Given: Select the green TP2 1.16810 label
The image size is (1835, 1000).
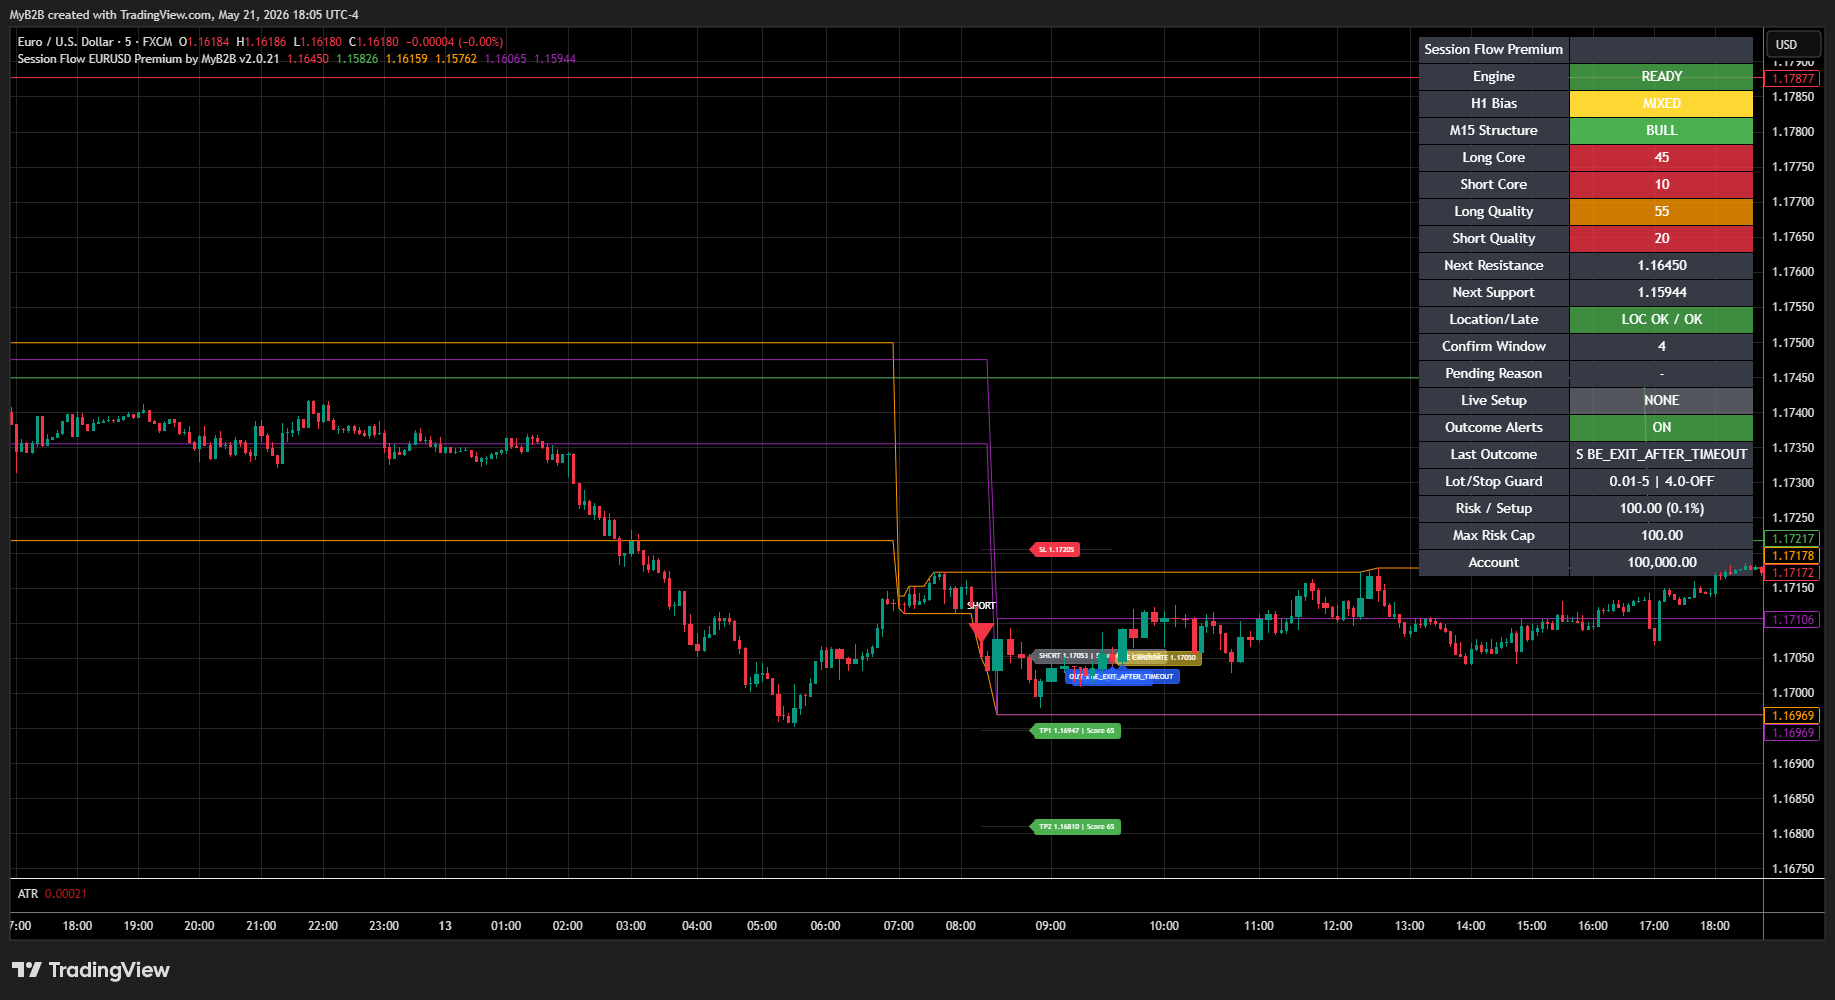Looking at the screenshot, I should (x=1075, y=827).
